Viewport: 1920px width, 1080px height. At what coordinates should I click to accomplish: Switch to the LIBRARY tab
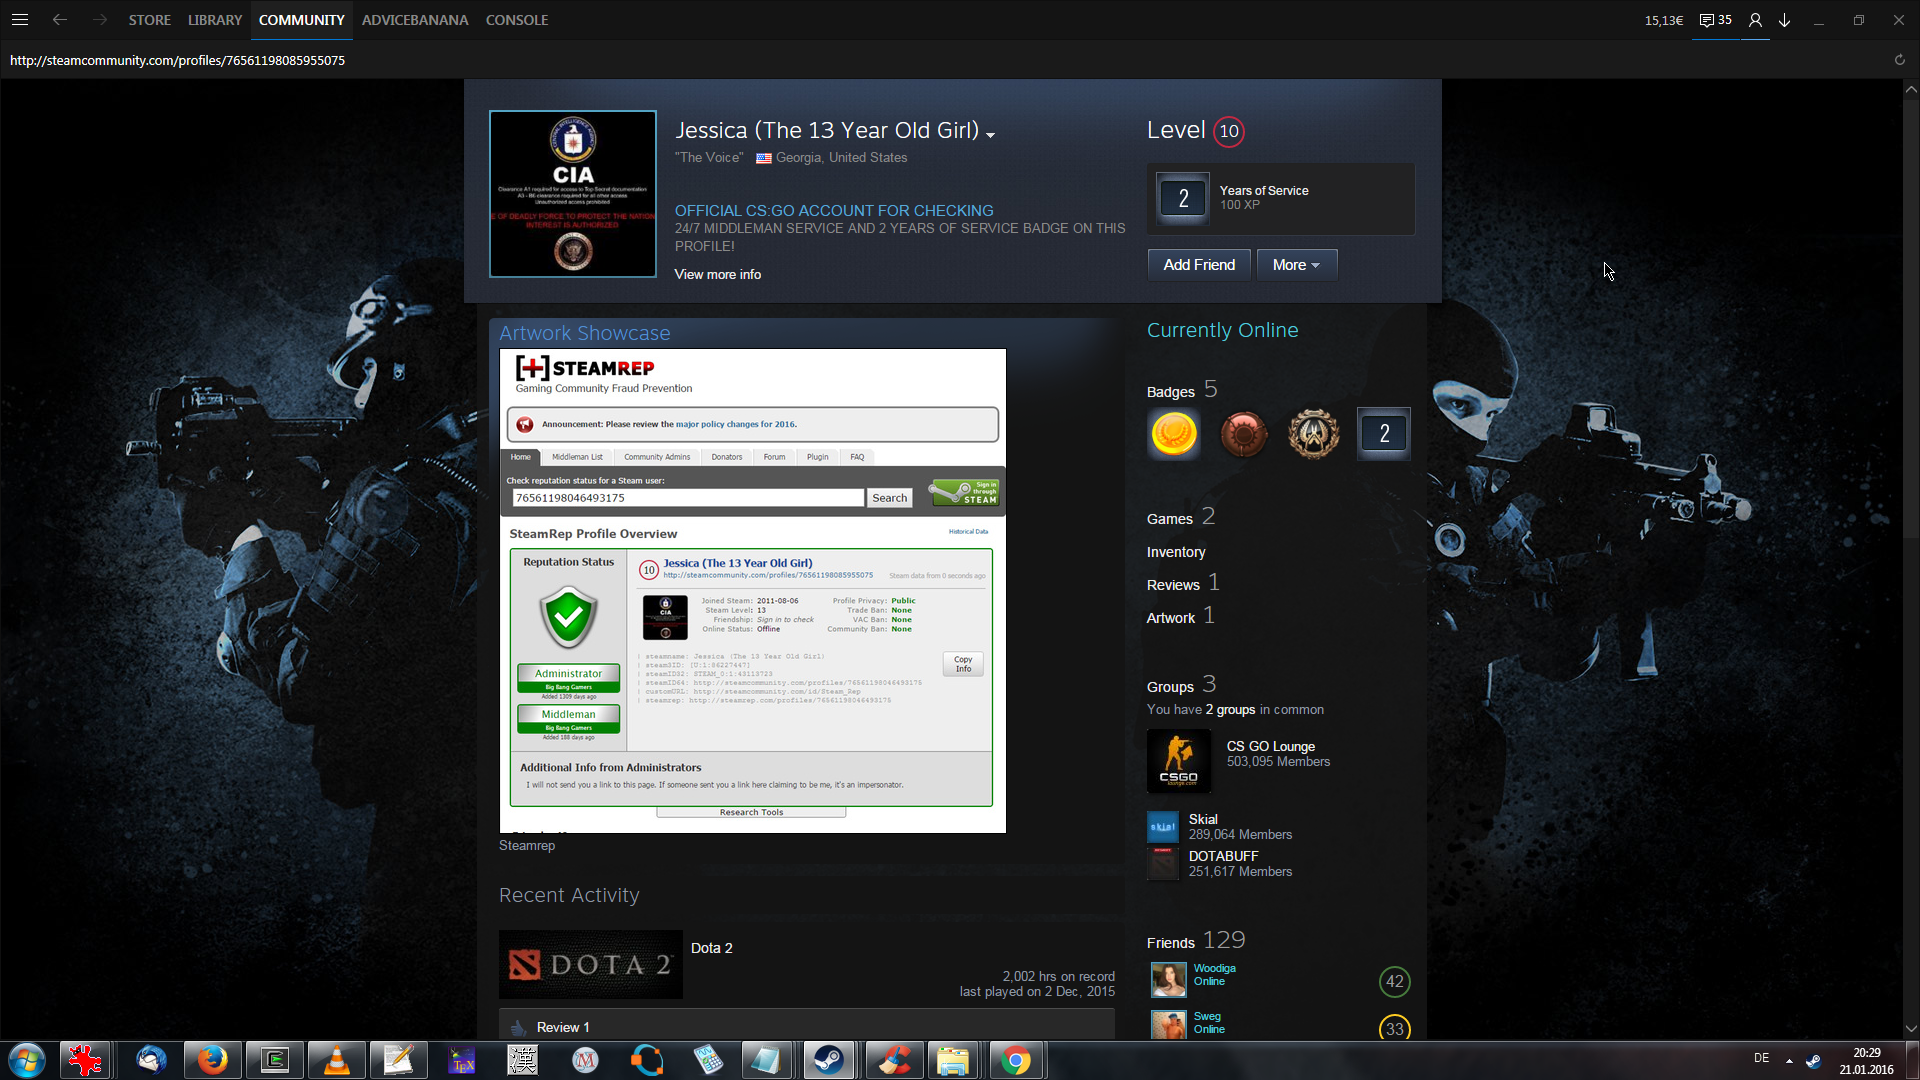[214, 20]
